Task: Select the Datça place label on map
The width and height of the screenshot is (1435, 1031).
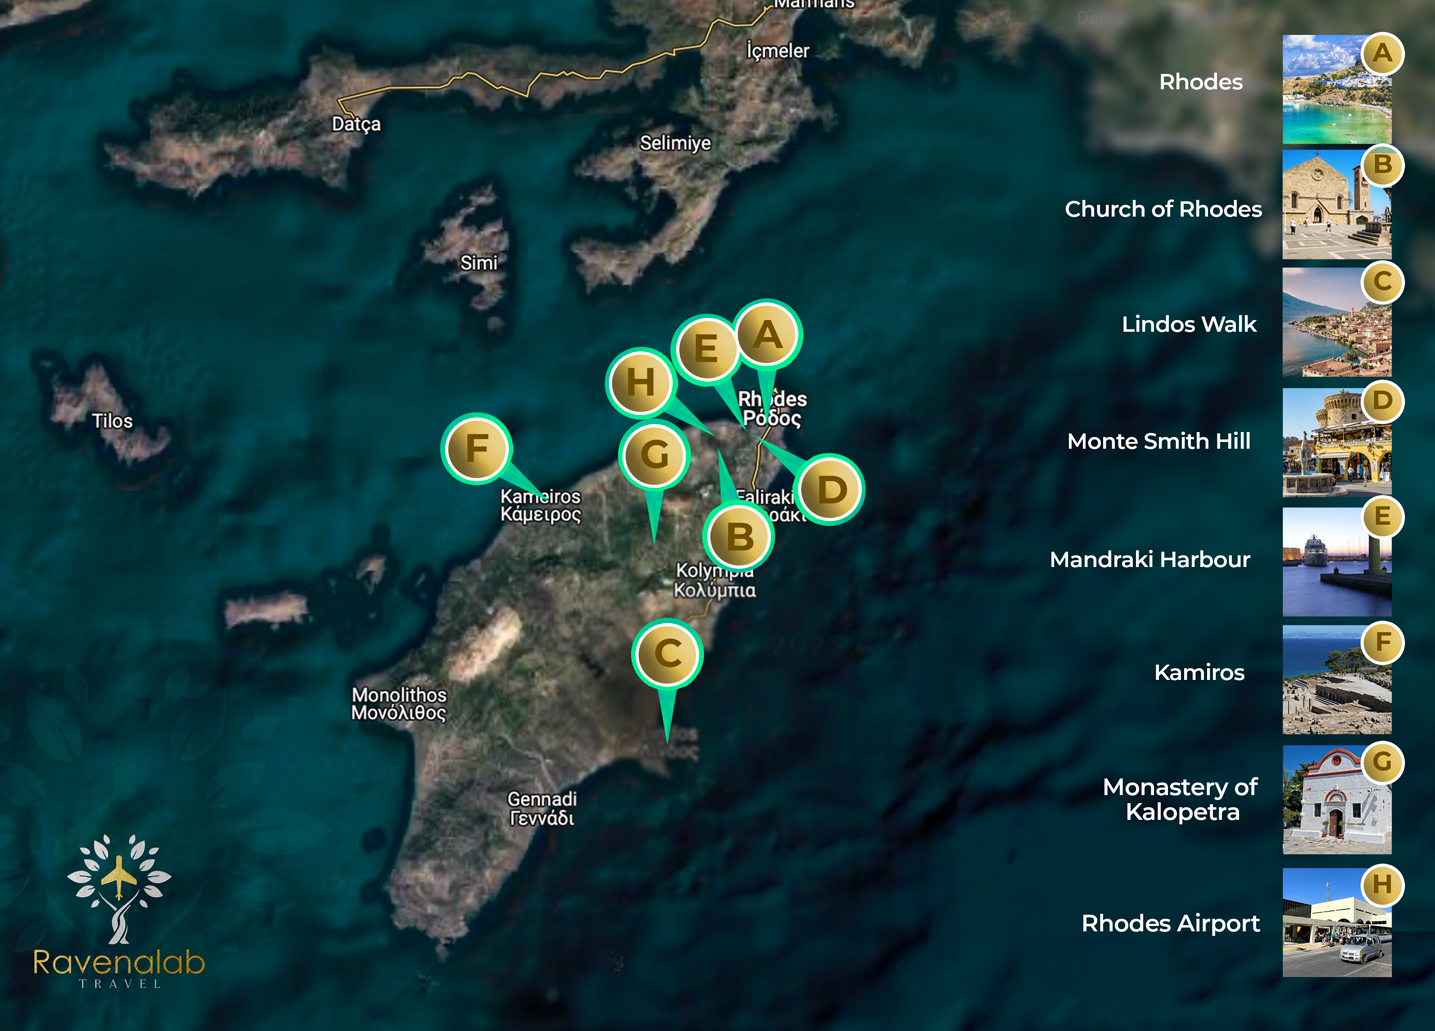Action: pos(356,125)
